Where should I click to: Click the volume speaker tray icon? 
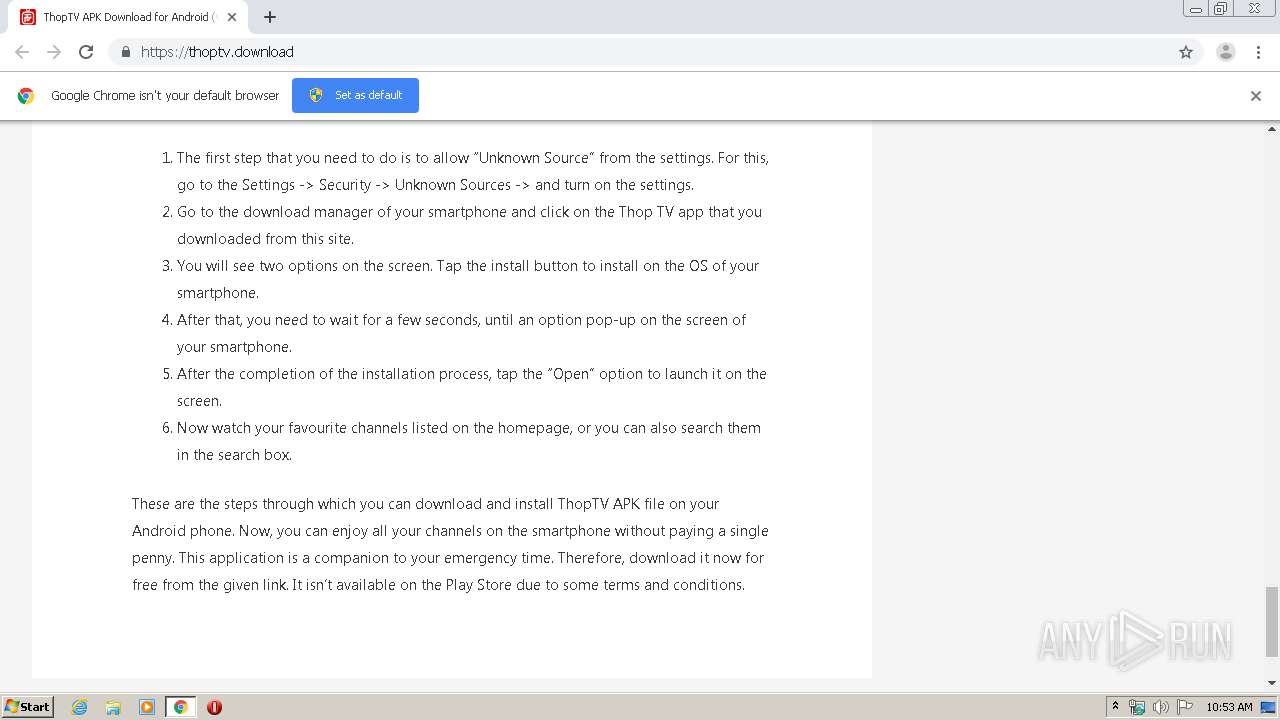(x=1161, y=707)
